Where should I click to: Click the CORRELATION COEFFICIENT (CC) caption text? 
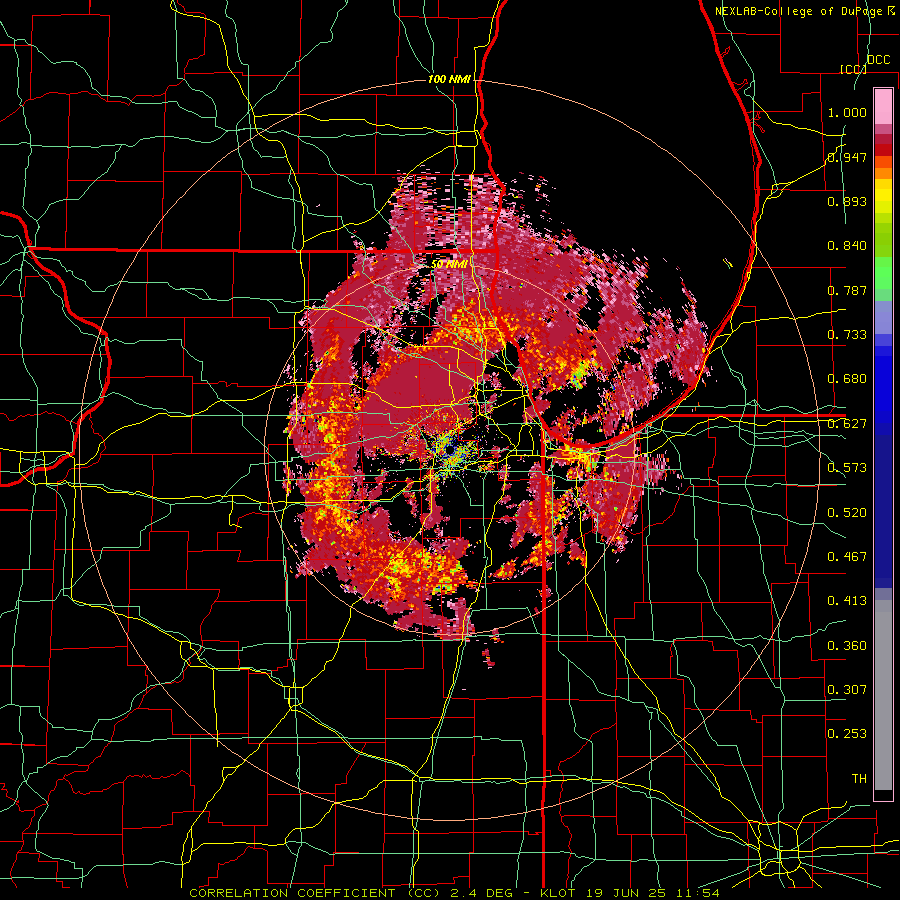coord(315,893)
